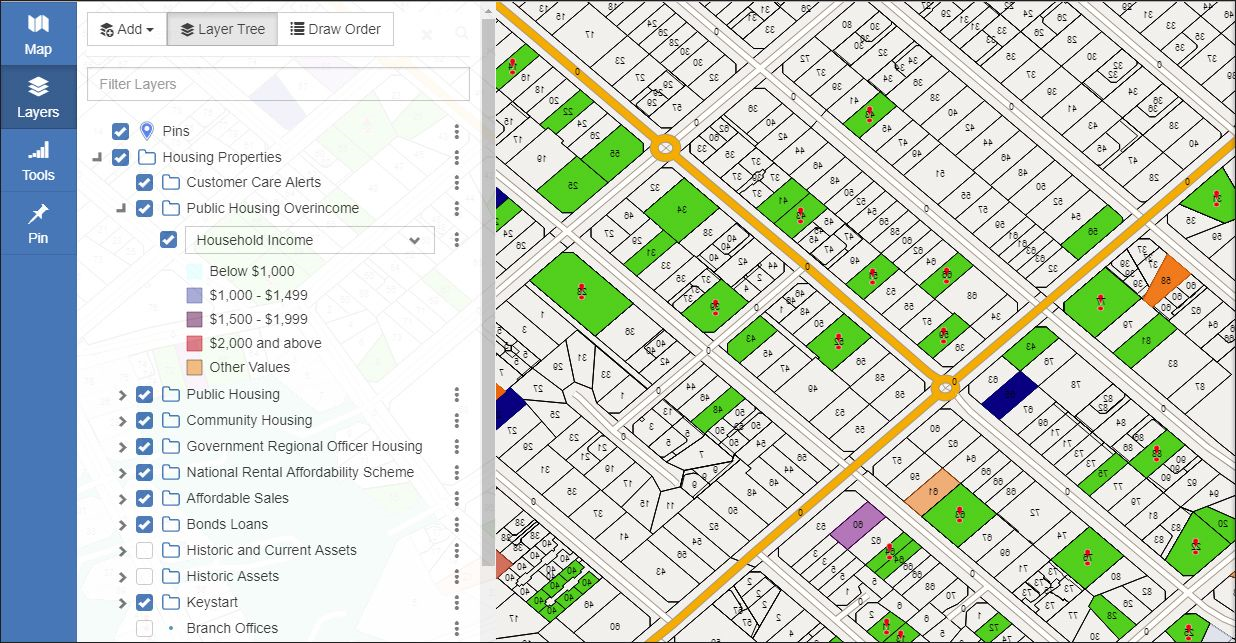Open Government Regional Officer Housing three-dot menu

(x=457, y=446)
